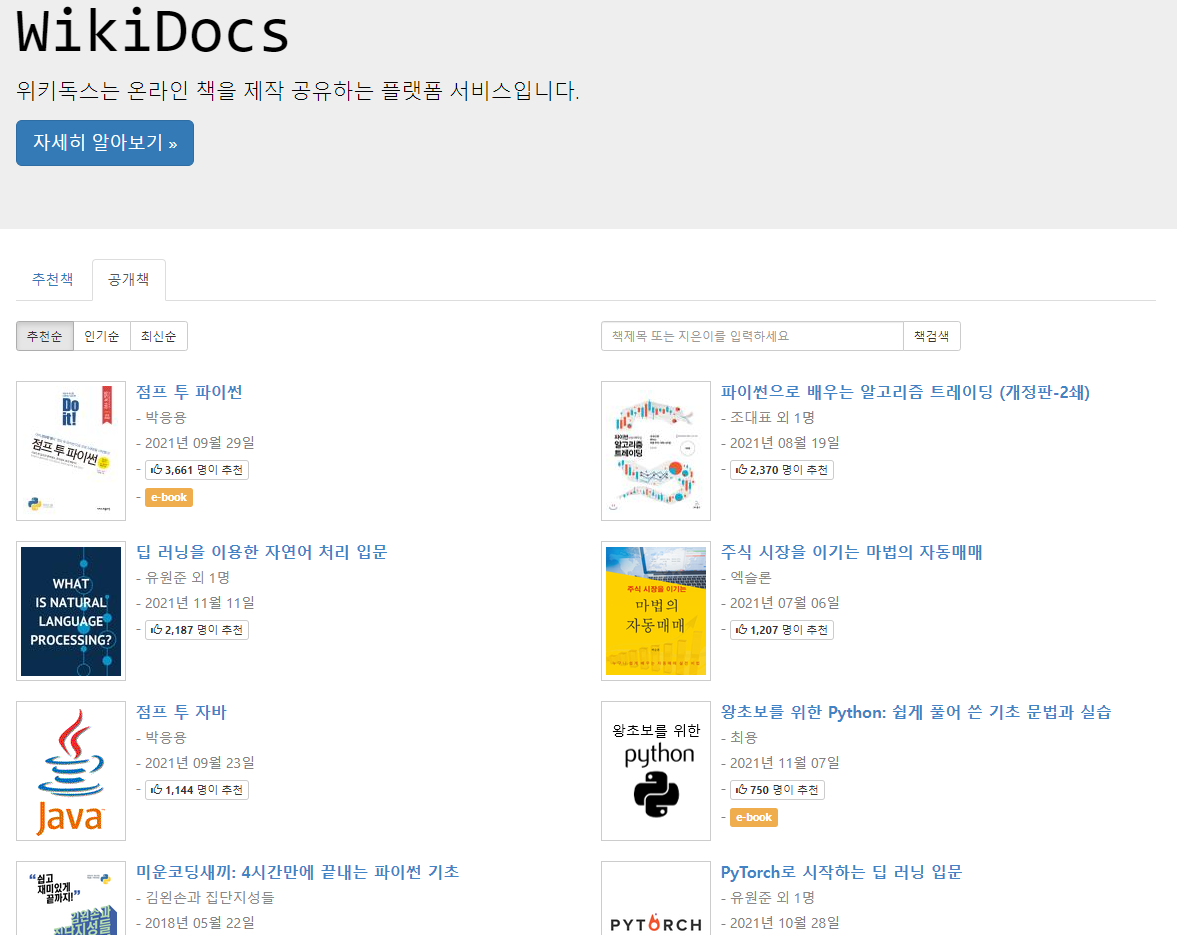Viewport: 1177px width, 935px height.
Task: Sort books by 최신순
Action: (158, 336)
